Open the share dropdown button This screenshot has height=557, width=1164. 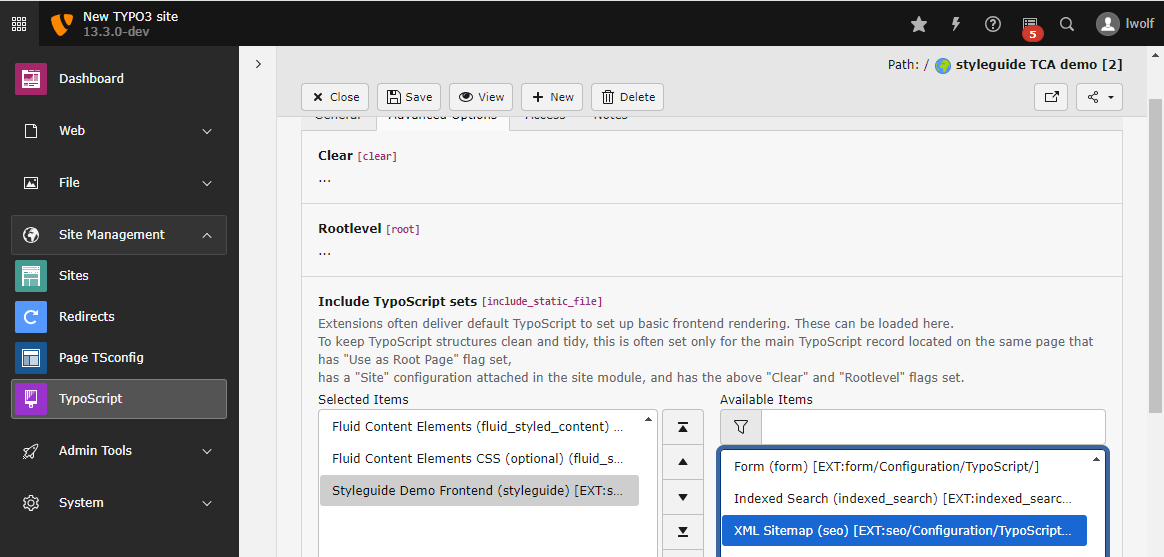(1099, 97)
